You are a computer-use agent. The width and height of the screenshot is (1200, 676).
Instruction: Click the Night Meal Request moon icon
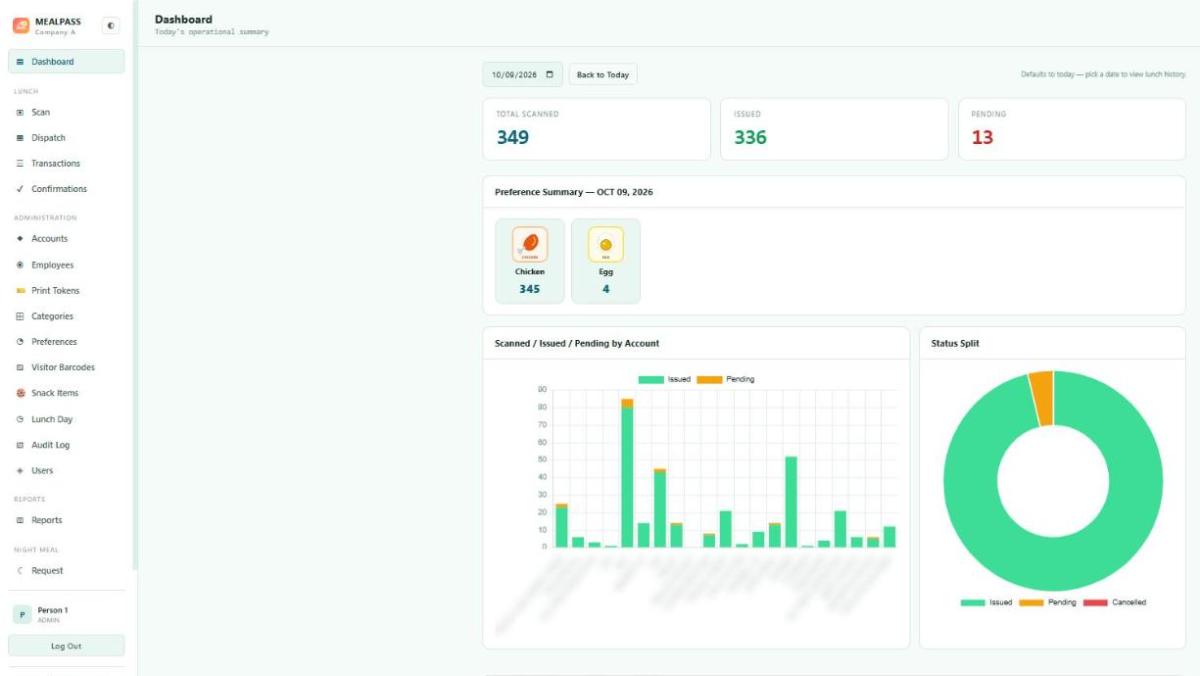20,571
